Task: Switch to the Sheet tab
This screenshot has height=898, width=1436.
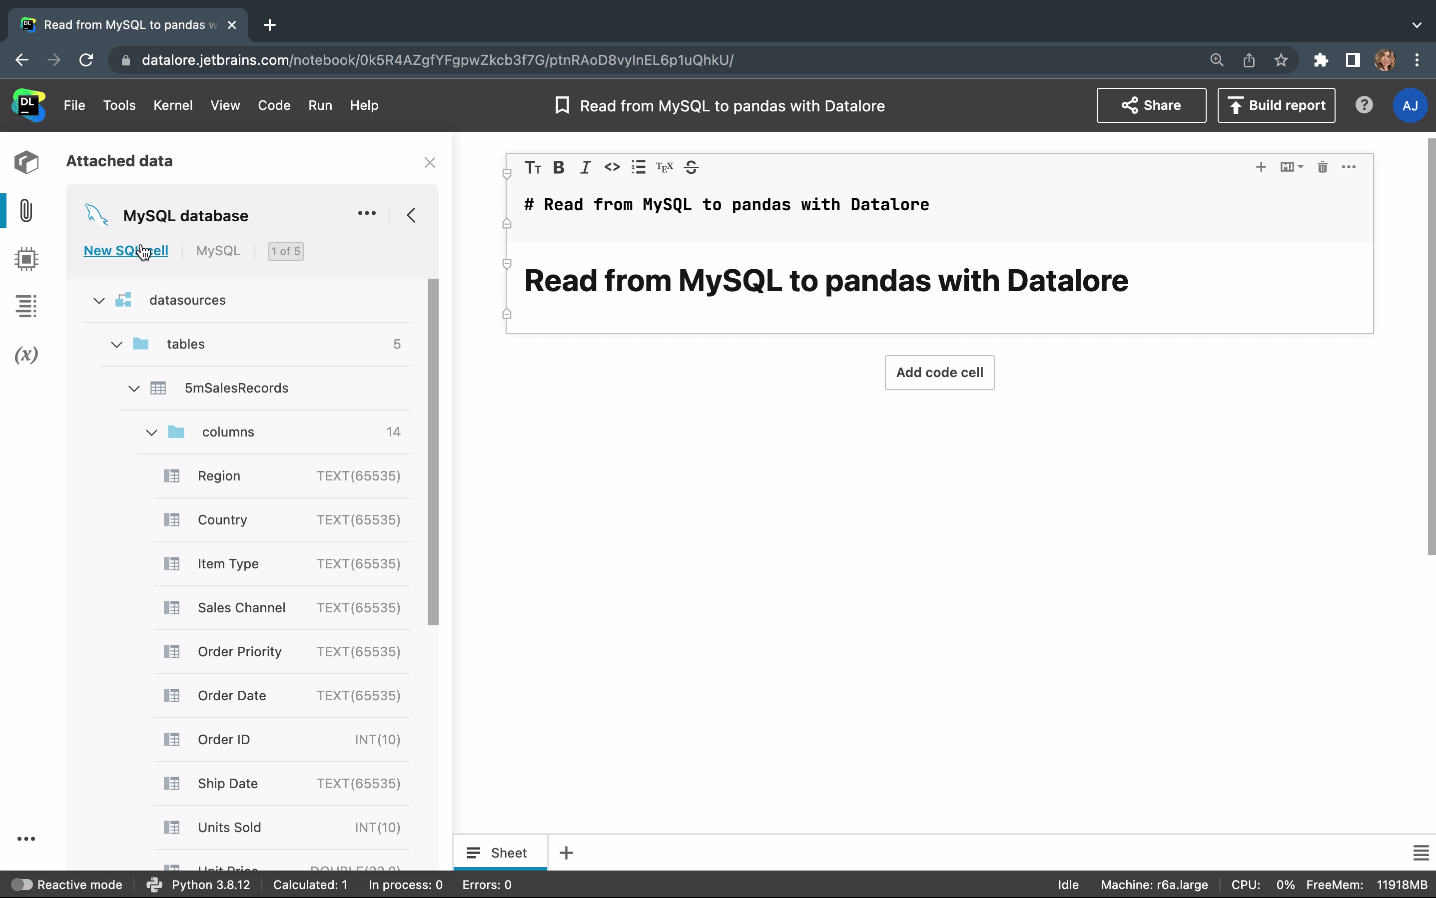Action: (x=499, y=853)
